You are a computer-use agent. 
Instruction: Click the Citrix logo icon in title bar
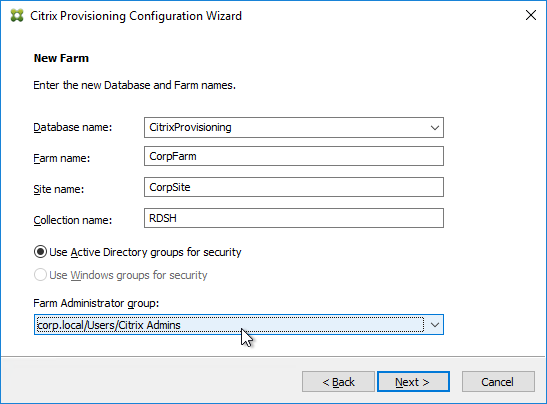click(x=17, y=16)
